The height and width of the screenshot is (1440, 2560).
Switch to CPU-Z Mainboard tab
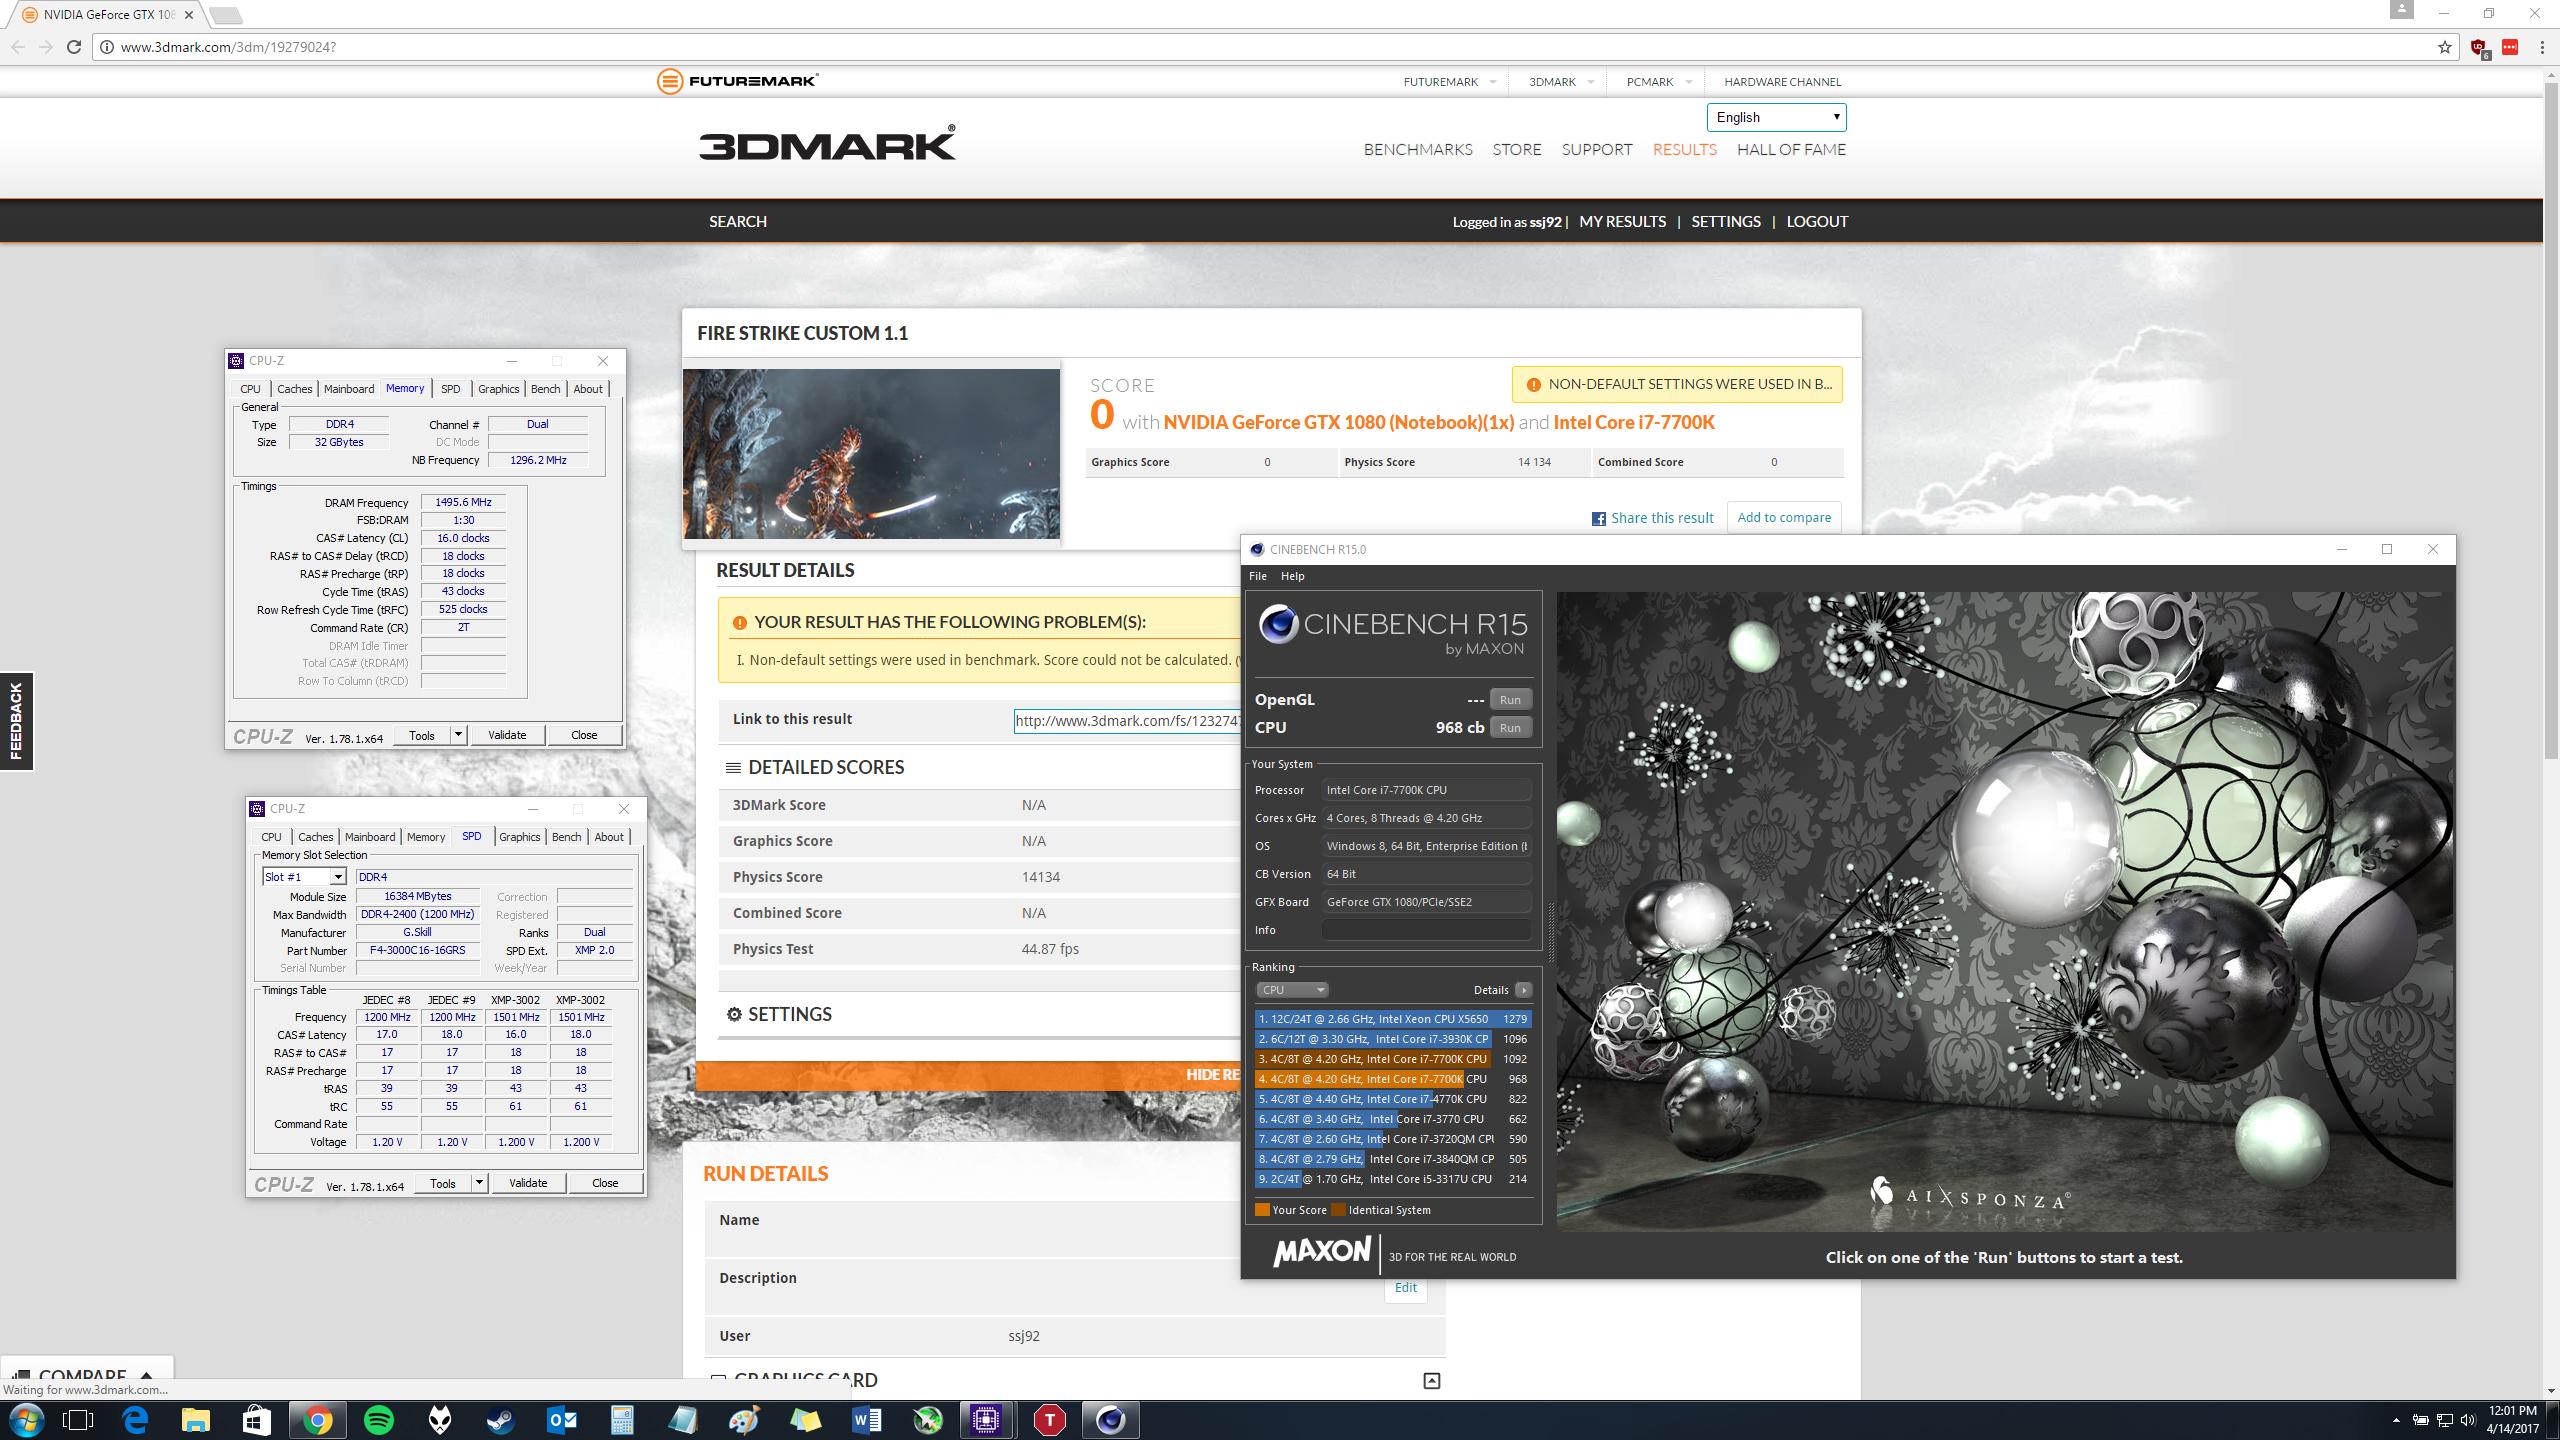click(349, 389)
